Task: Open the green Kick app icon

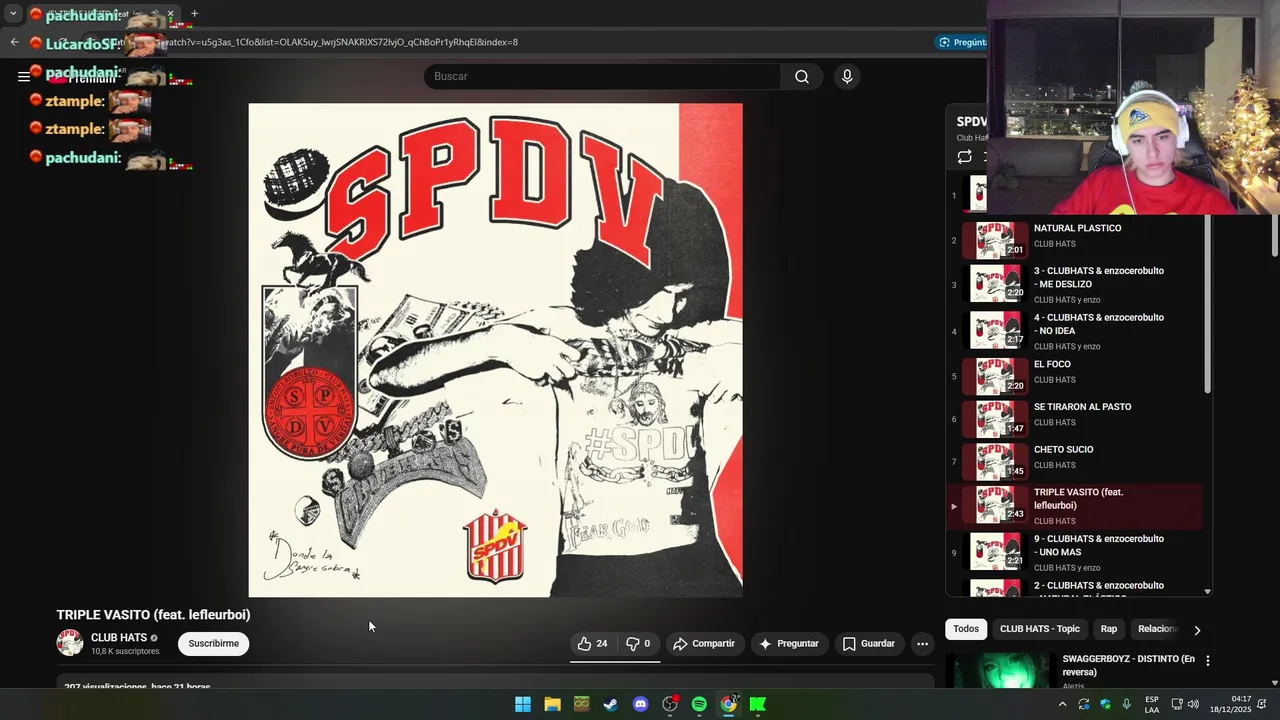Action: pyautogui.click(x=758, y=704)
